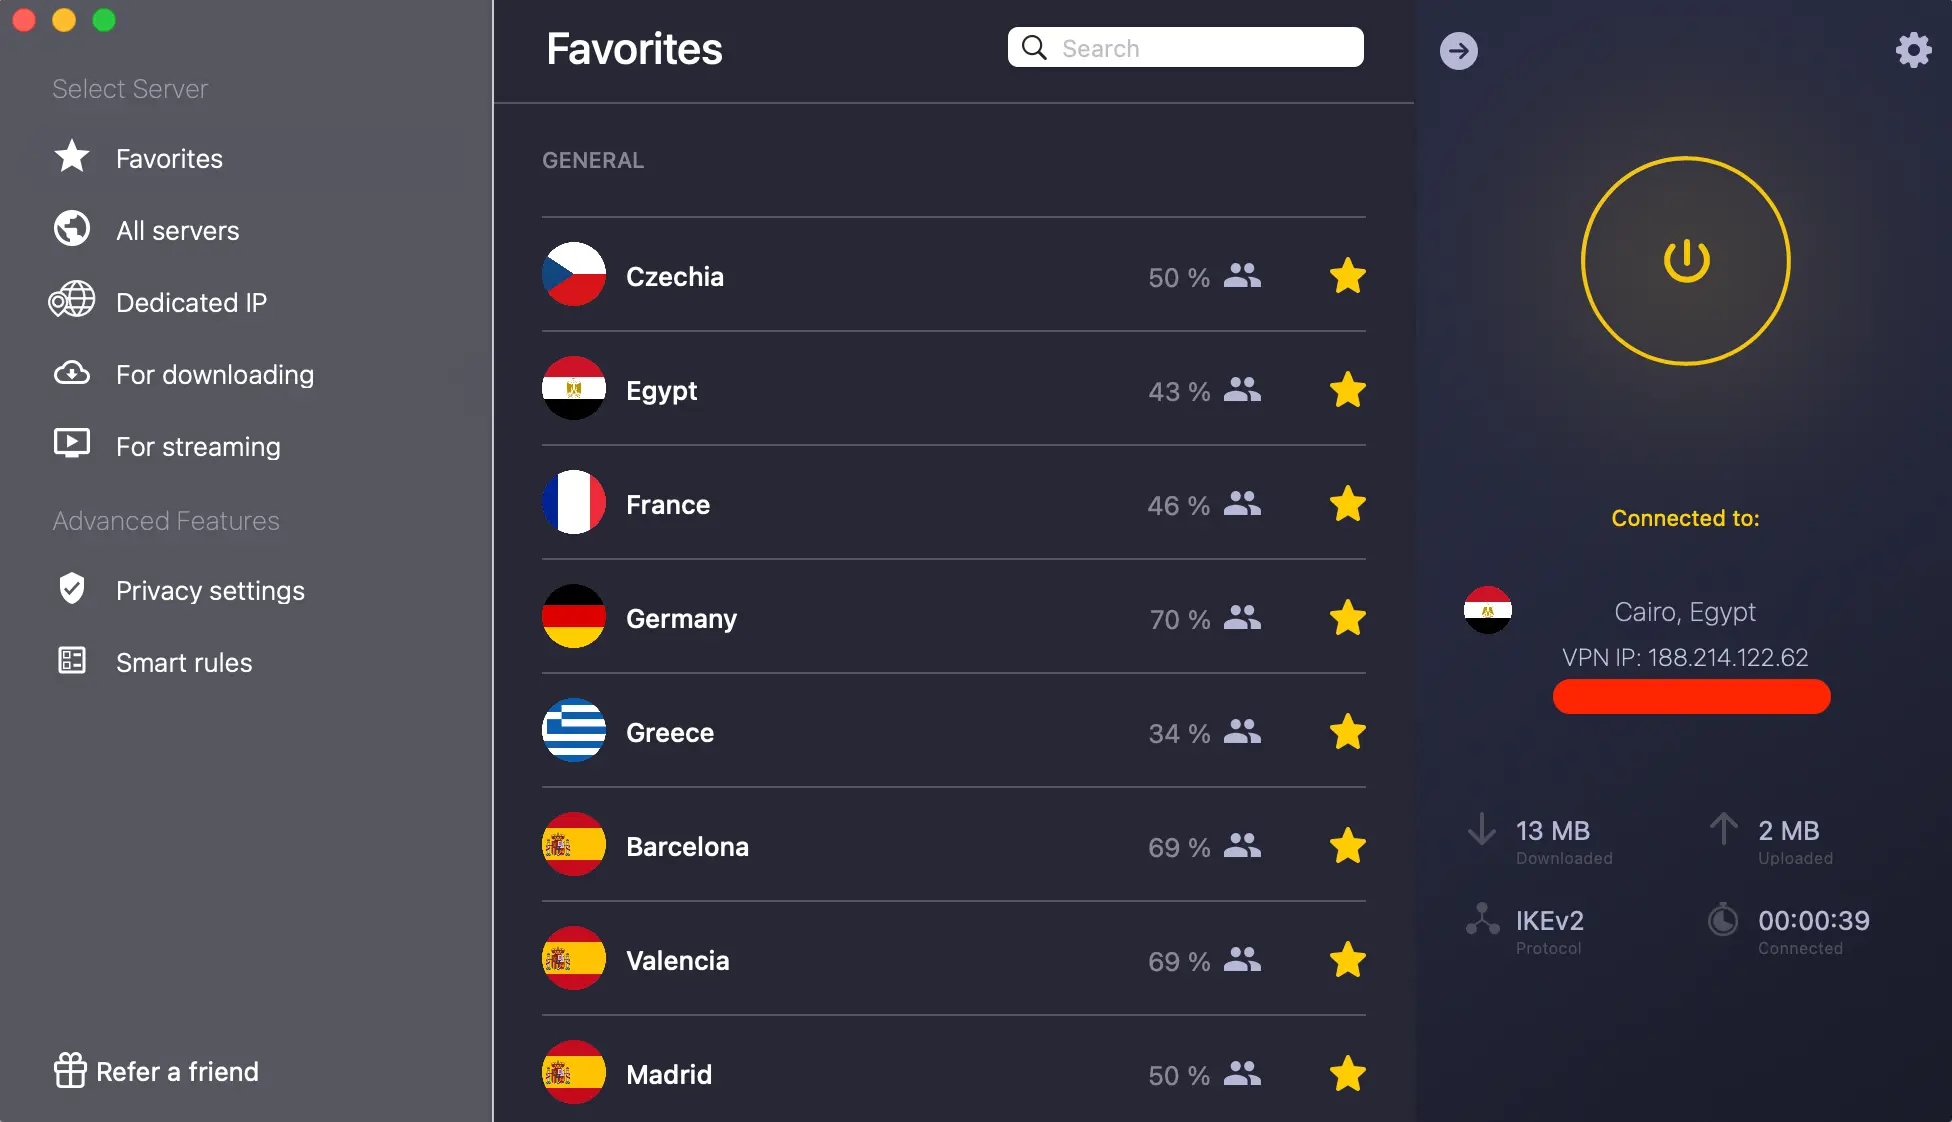1952x1122 pixels.
Task: Remove Greece from favorites via star
Action: [1347, 733]
